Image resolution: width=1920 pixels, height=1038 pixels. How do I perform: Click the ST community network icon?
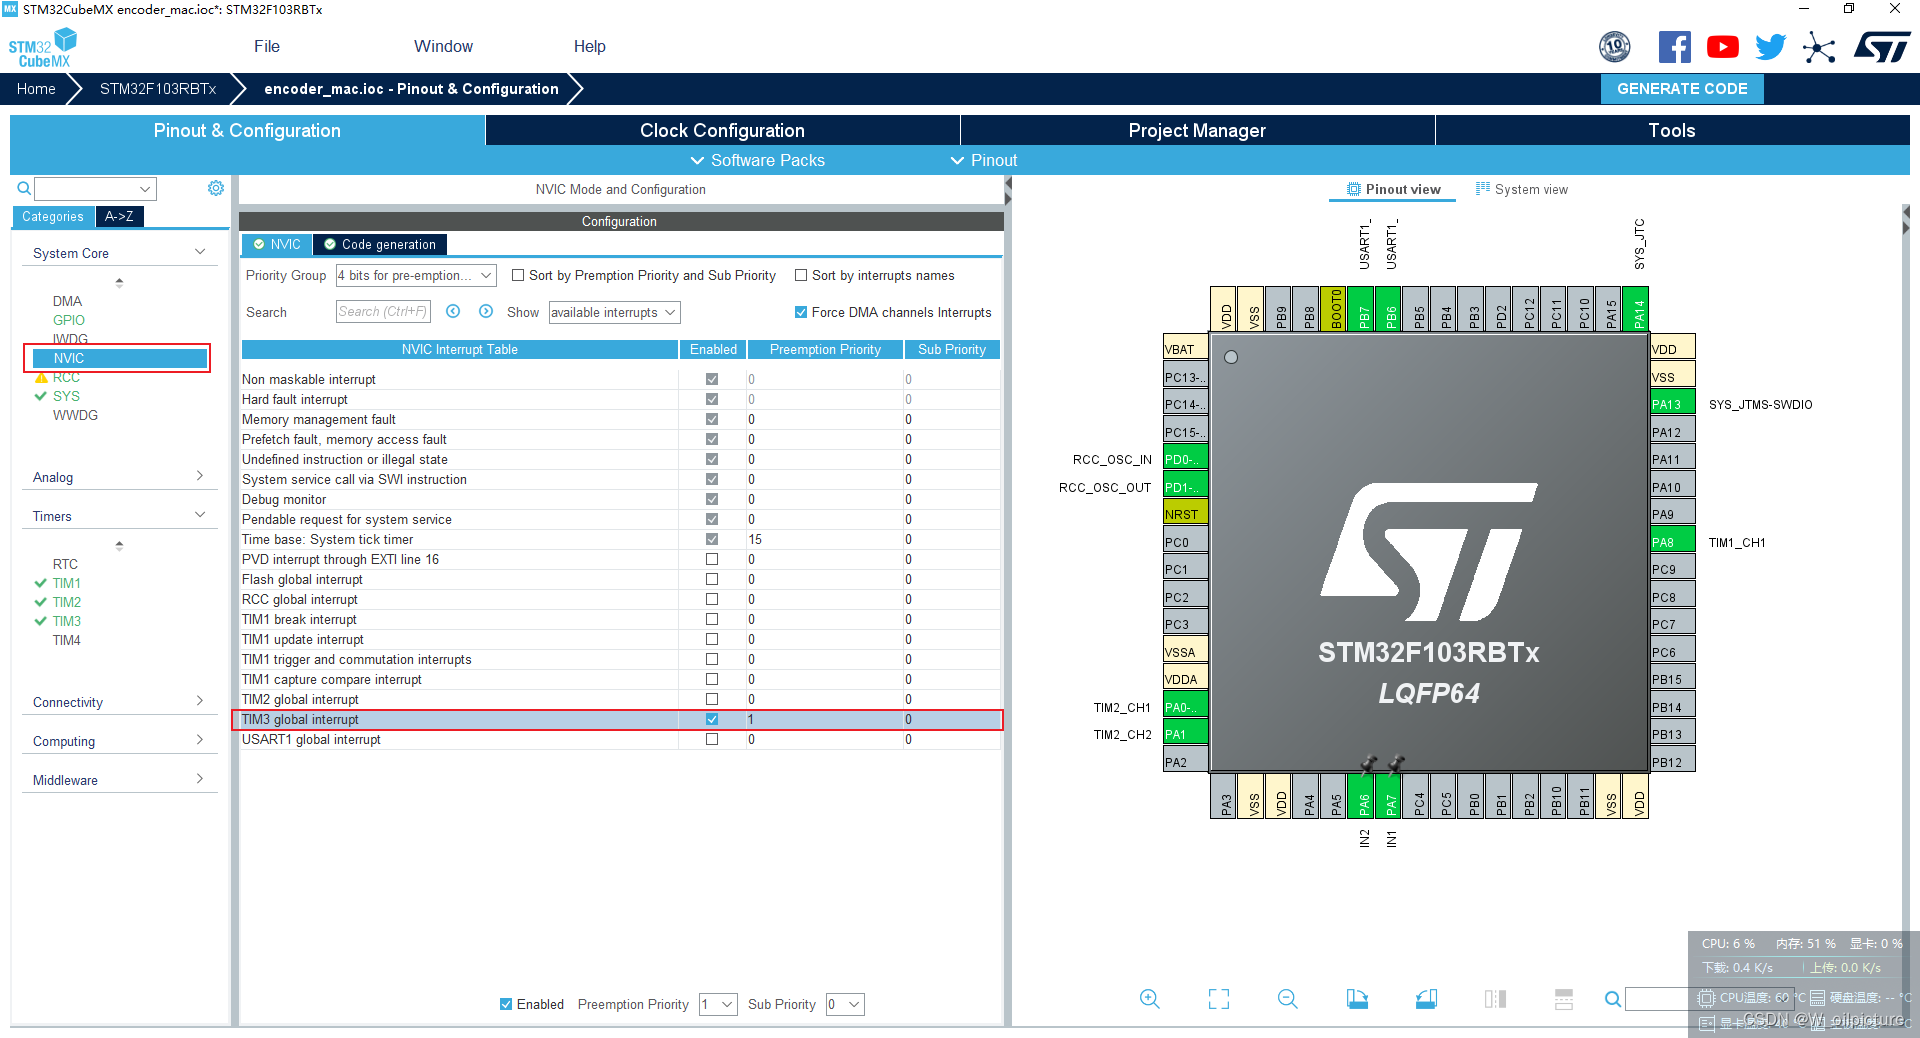pyautogui.click(x=1819, y=47)
